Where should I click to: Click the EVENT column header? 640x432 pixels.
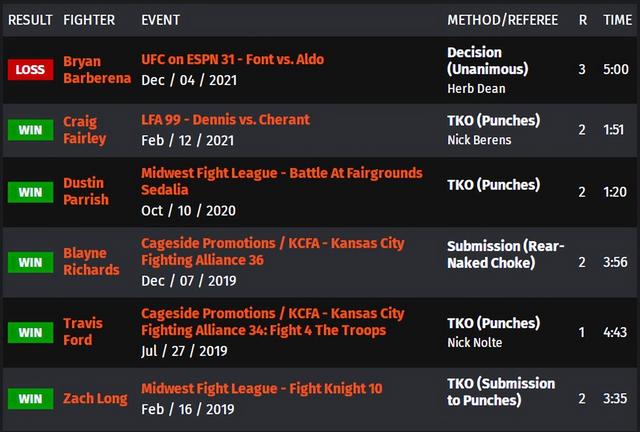click(162, 20)
